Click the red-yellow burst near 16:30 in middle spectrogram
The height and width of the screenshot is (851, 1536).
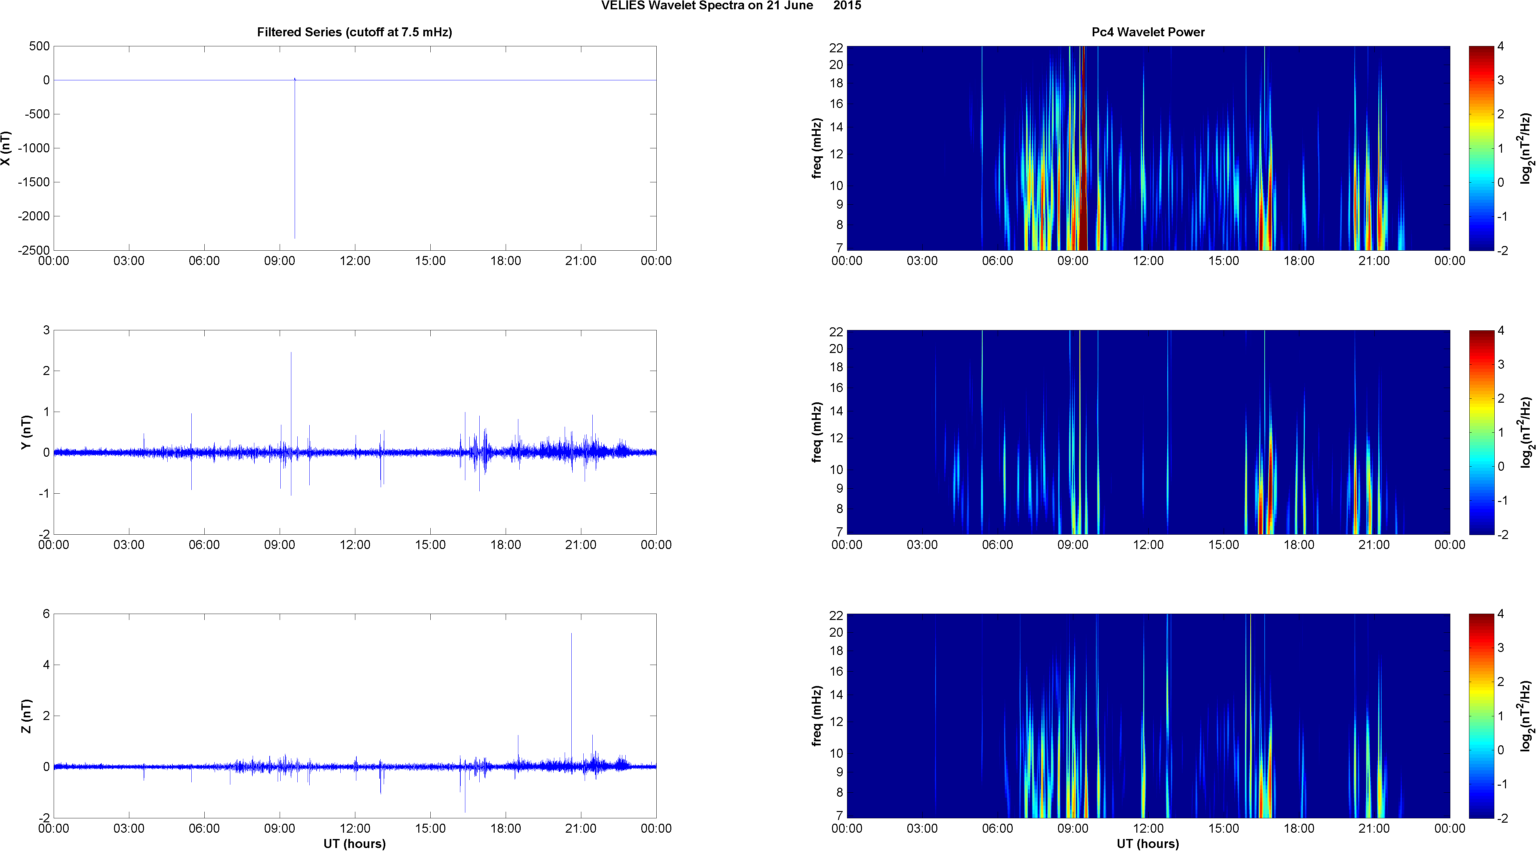pos(1264,490)
